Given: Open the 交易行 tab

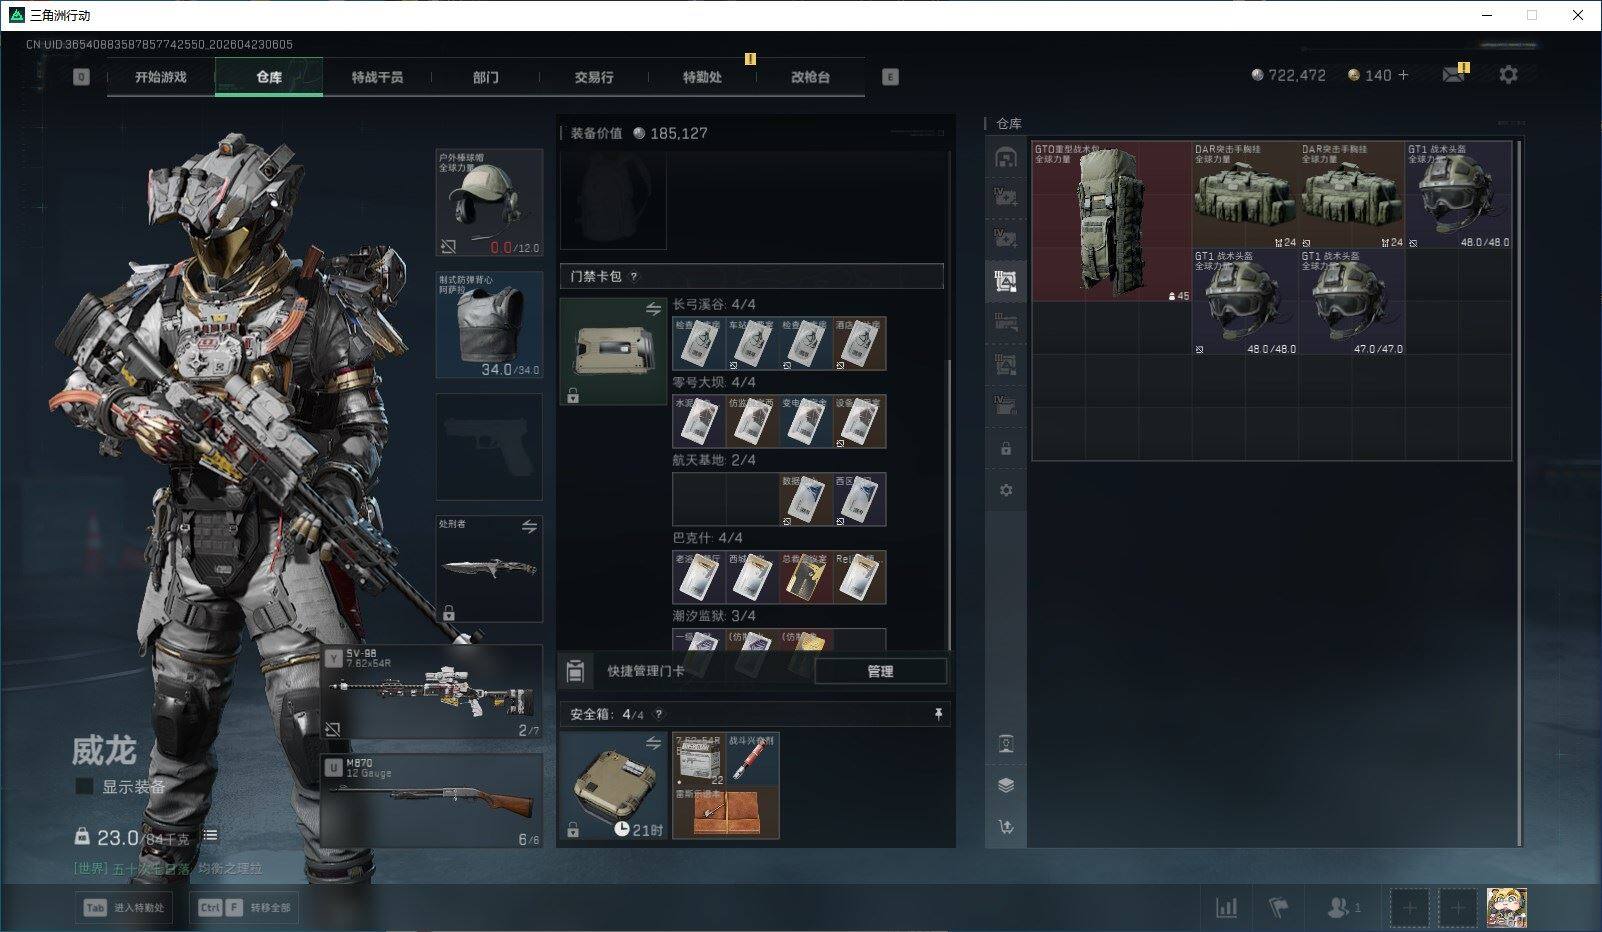Looking at the screenshot, I should [x=594, y=77].
